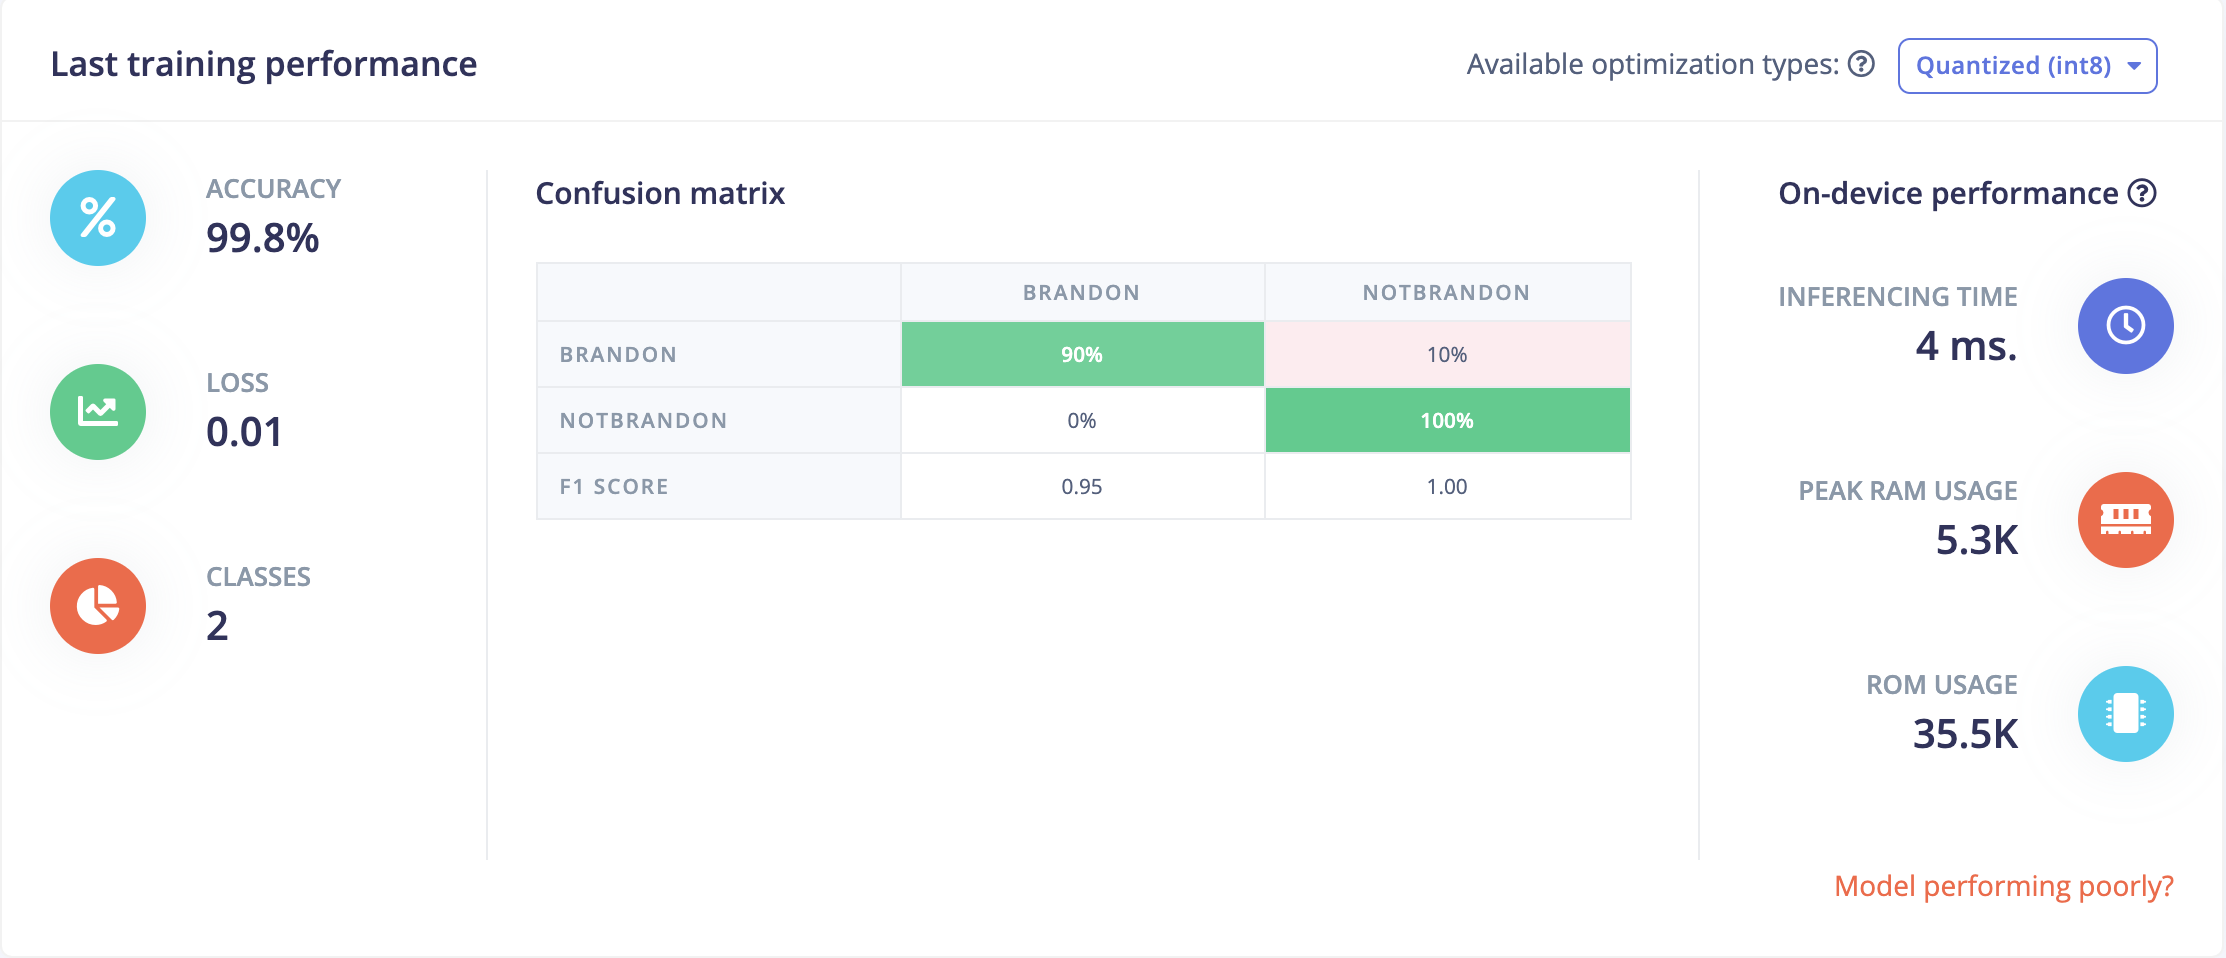Click the 1.00 F1 score value
The image size is (2226, 958).
[x=1447, y=487]
